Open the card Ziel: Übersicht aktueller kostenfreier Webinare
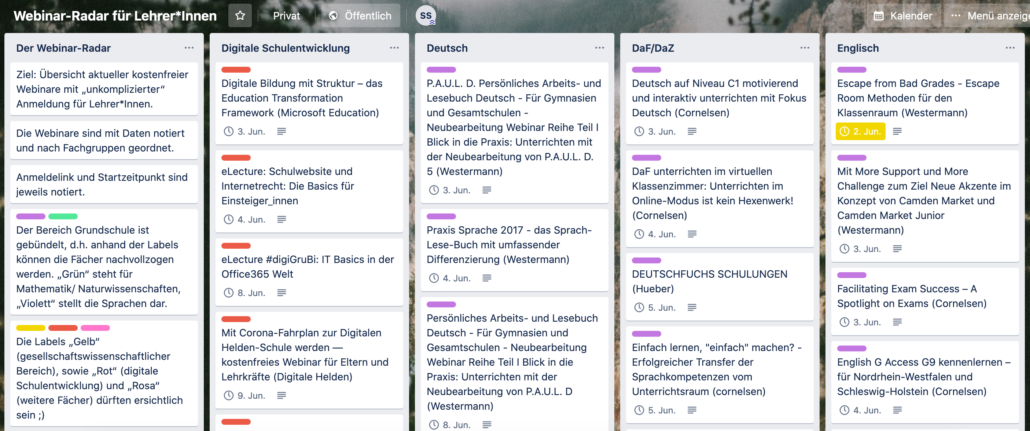Screen dimensions: 1030x431 [104, 89]
